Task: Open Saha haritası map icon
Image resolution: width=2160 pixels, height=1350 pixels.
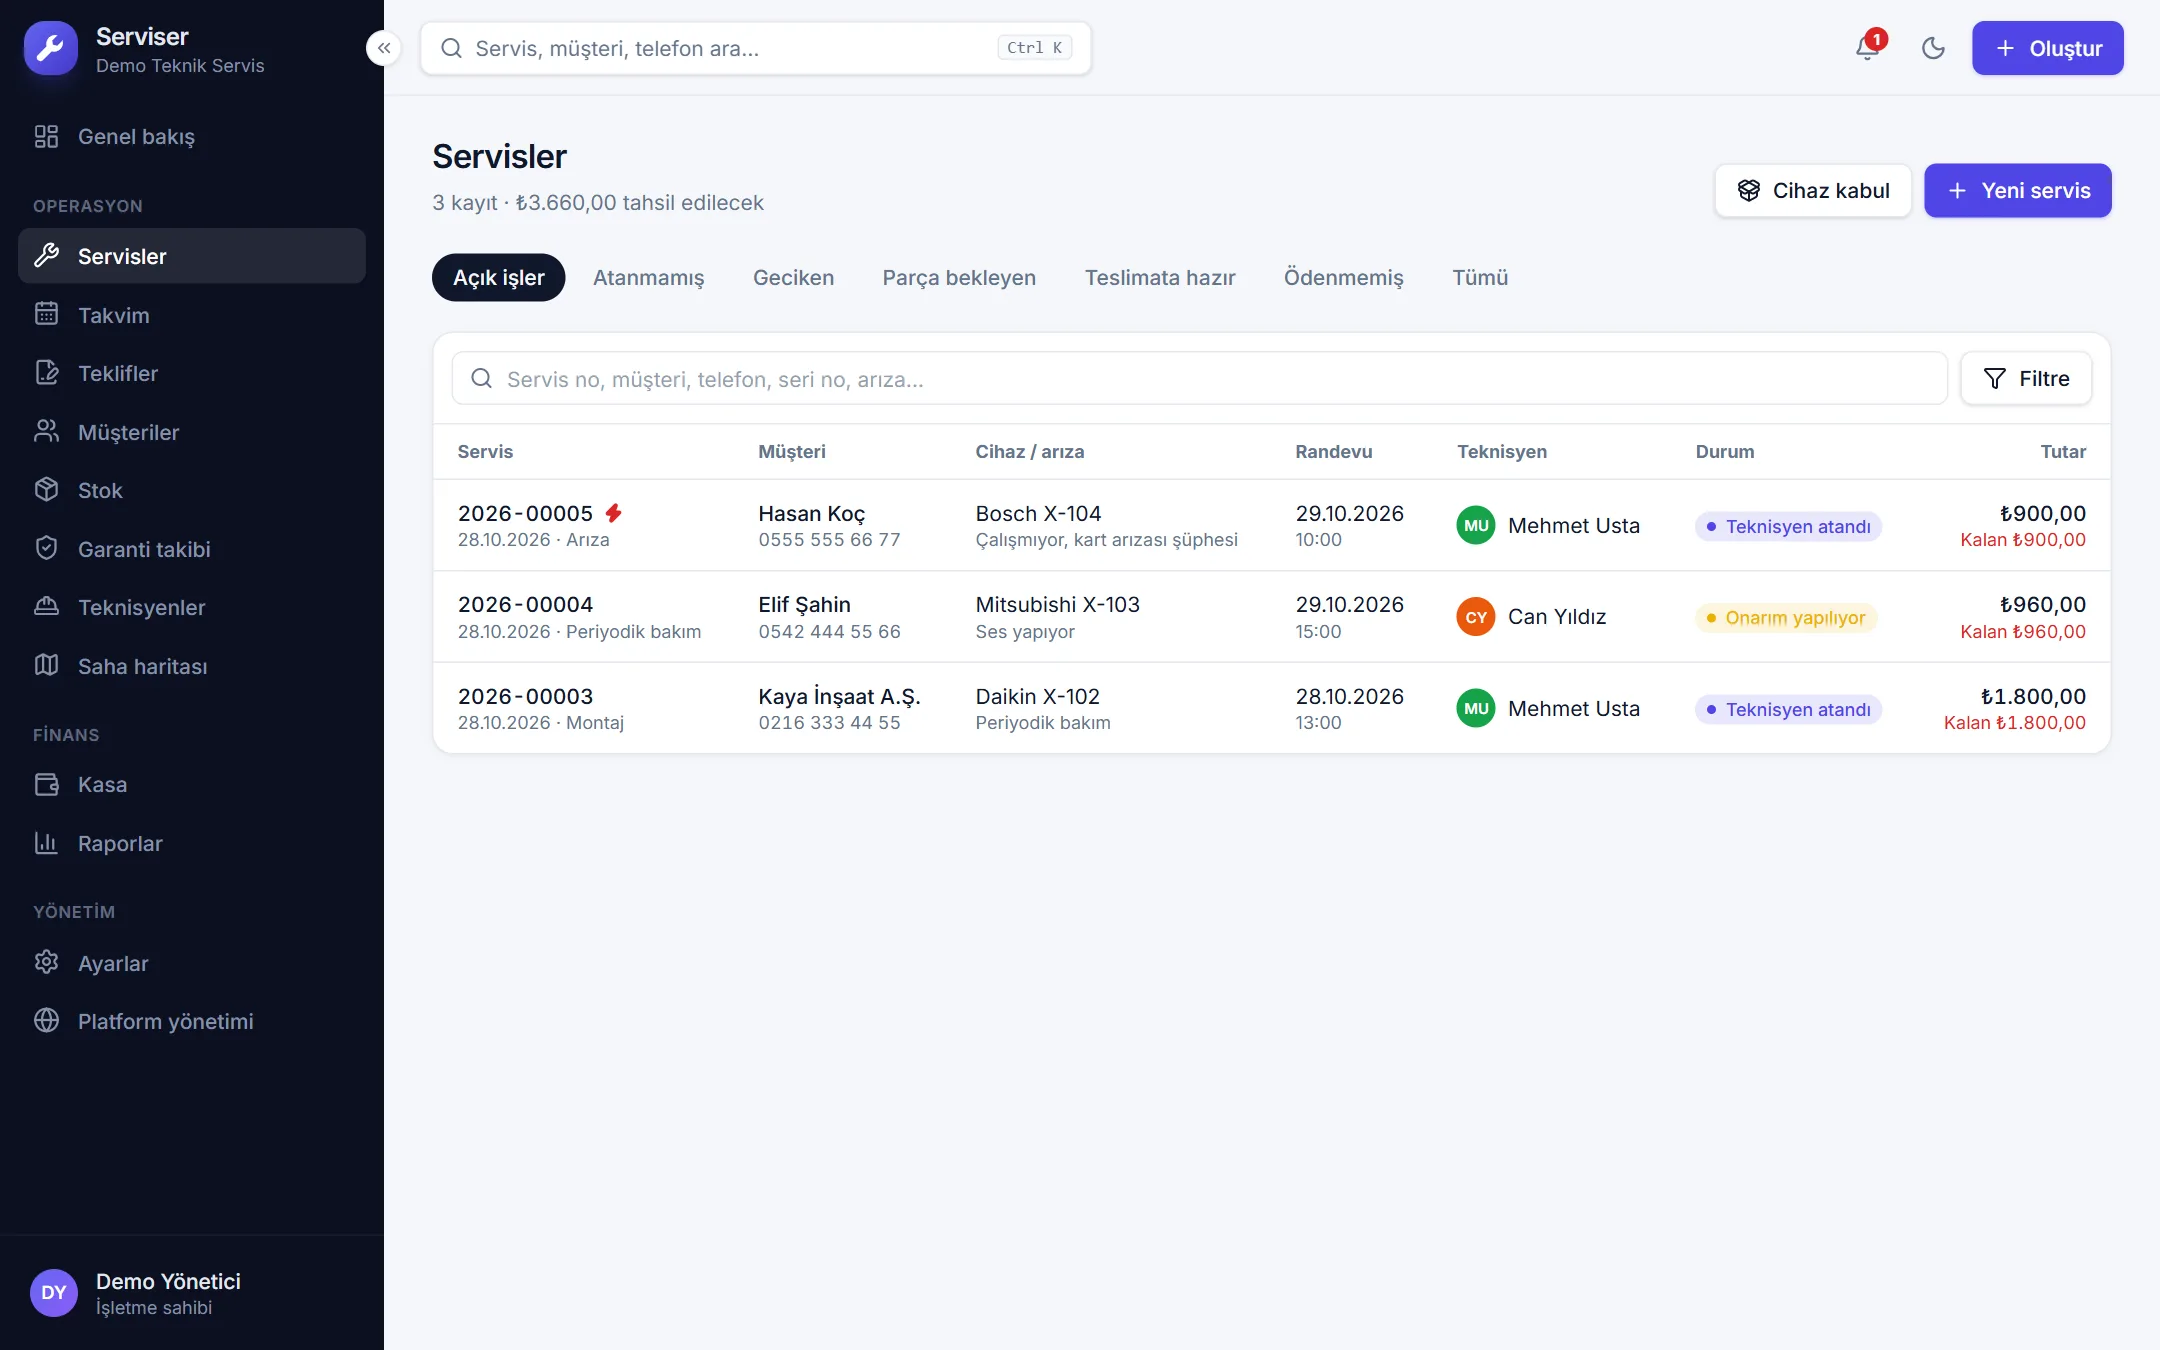Action: pos(46,665)
